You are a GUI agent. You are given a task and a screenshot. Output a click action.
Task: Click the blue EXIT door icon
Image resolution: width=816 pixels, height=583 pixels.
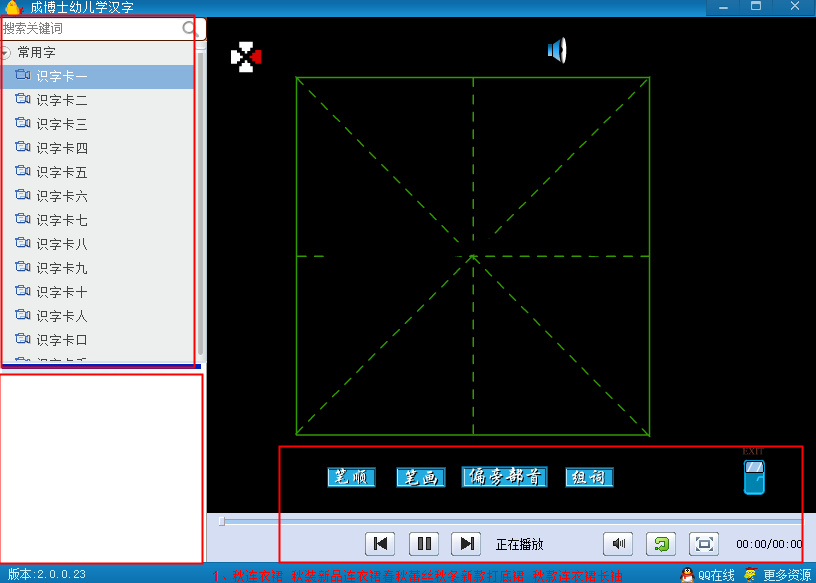point(754,477)
